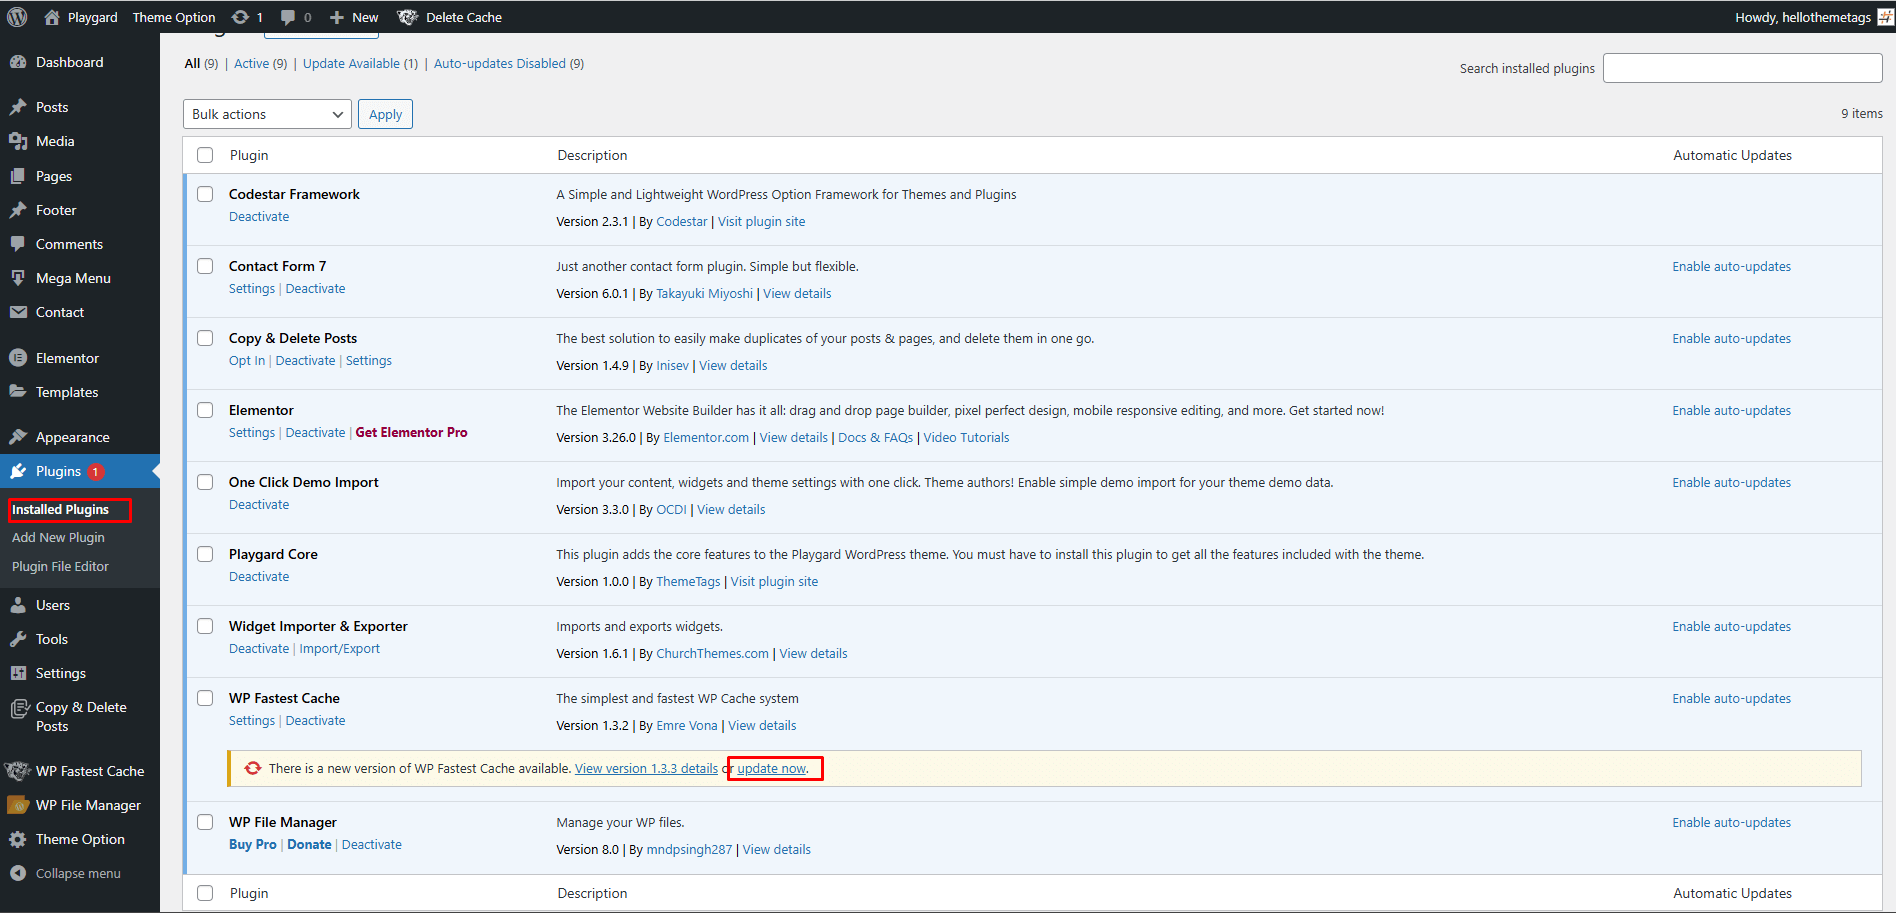Open Theme Option in admin bar
This screenshot has width=1896, height=913.
tap(174, 17)
